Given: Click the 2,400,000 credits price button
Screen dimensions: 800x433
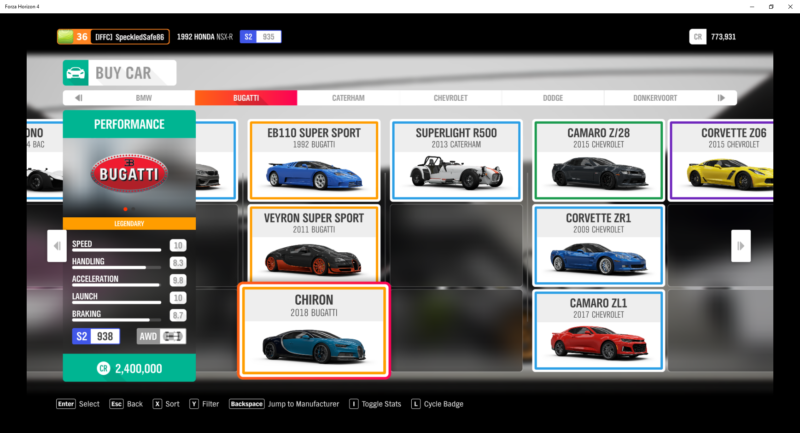Looking at the screenshot, I should (129, 368).
